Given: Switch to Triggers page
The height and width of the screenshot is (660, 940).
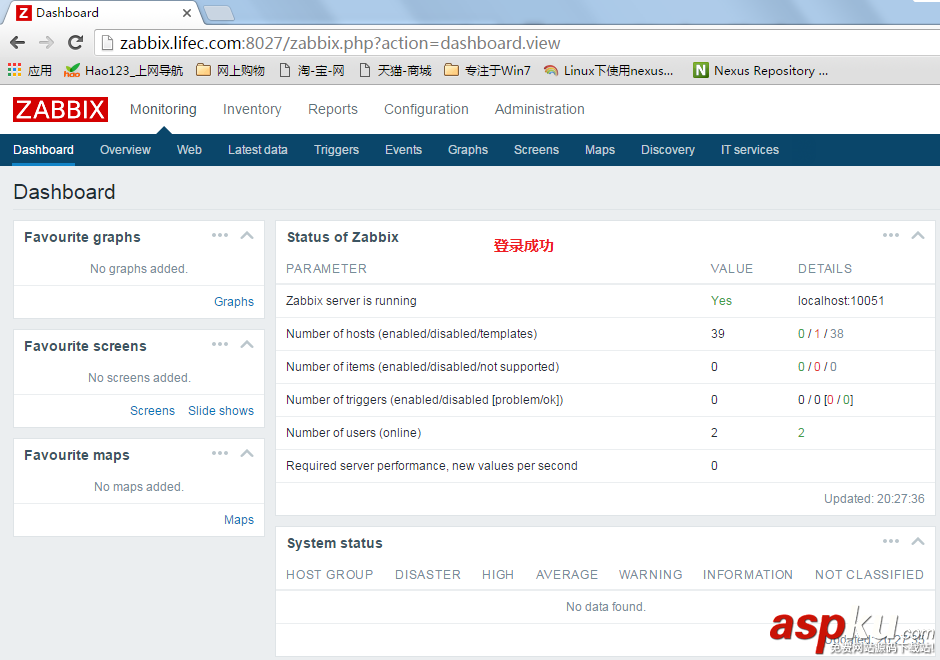Looking at the screenshot, I should [x=336, y=150].
